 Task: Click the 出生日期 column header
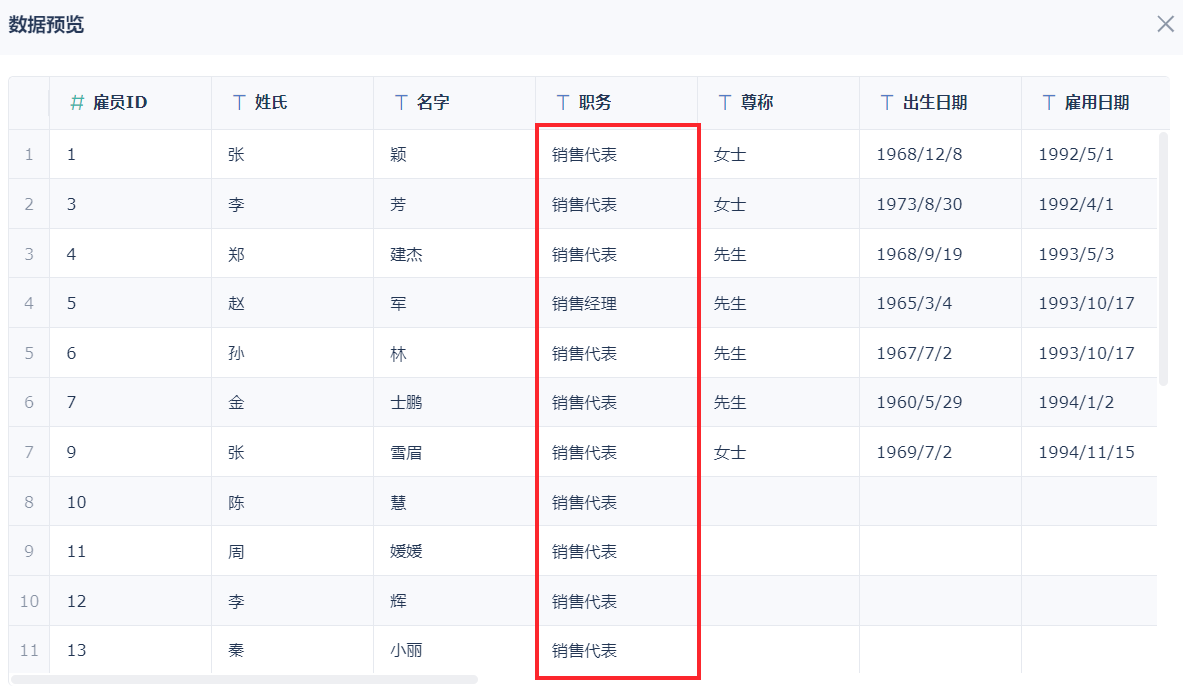point(935,102)
